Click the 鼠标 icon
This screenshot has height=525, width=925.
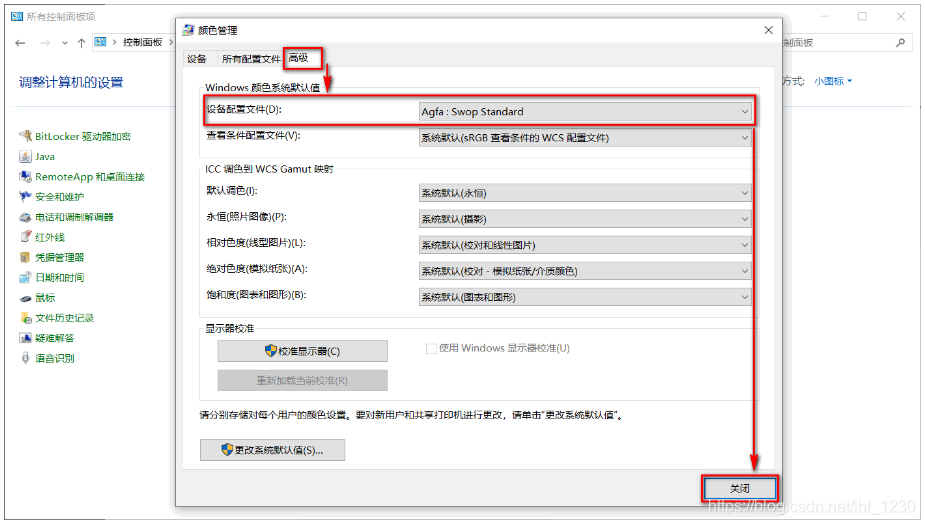(x=25, y=298)
